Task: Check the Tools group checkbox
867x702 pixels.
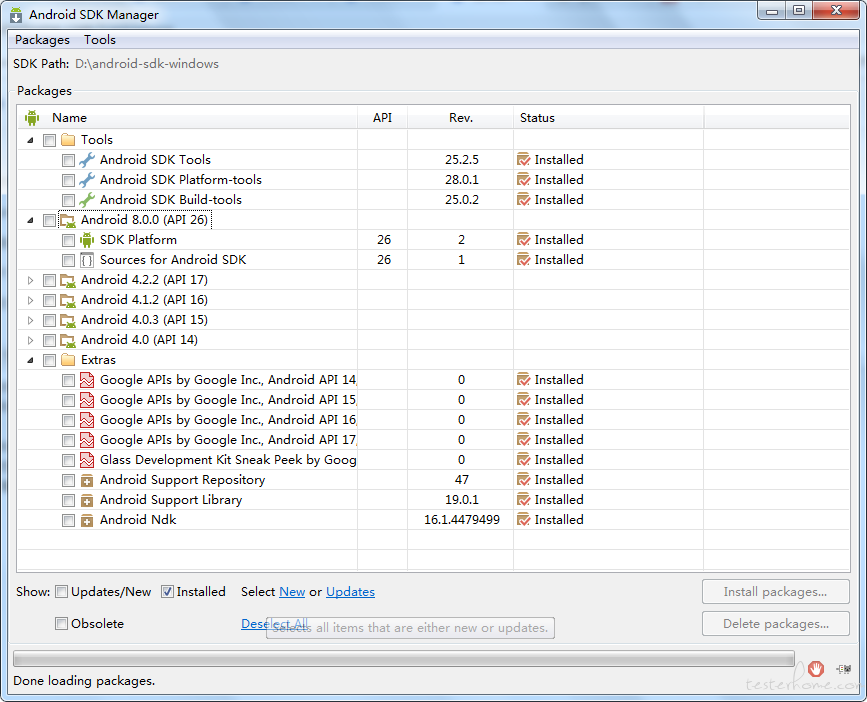Action: 49,140
